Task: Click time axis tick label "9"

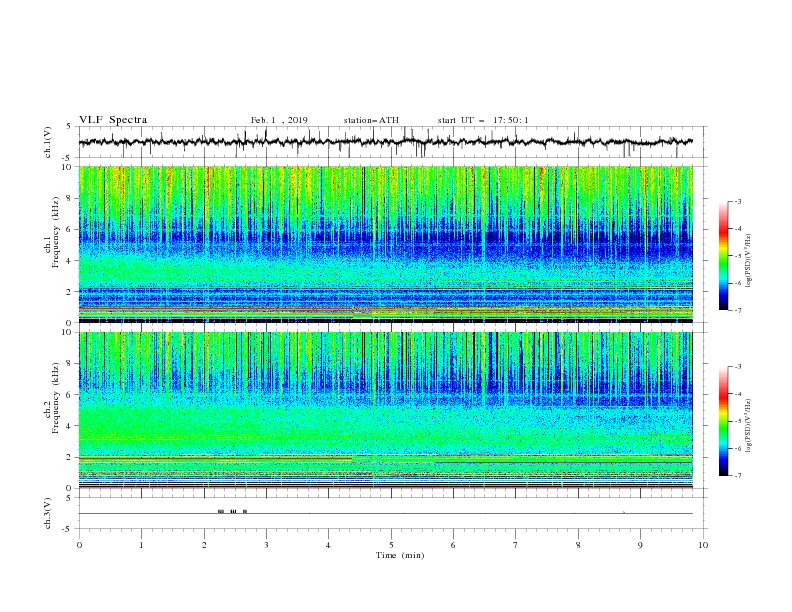Action: [640, 545]
